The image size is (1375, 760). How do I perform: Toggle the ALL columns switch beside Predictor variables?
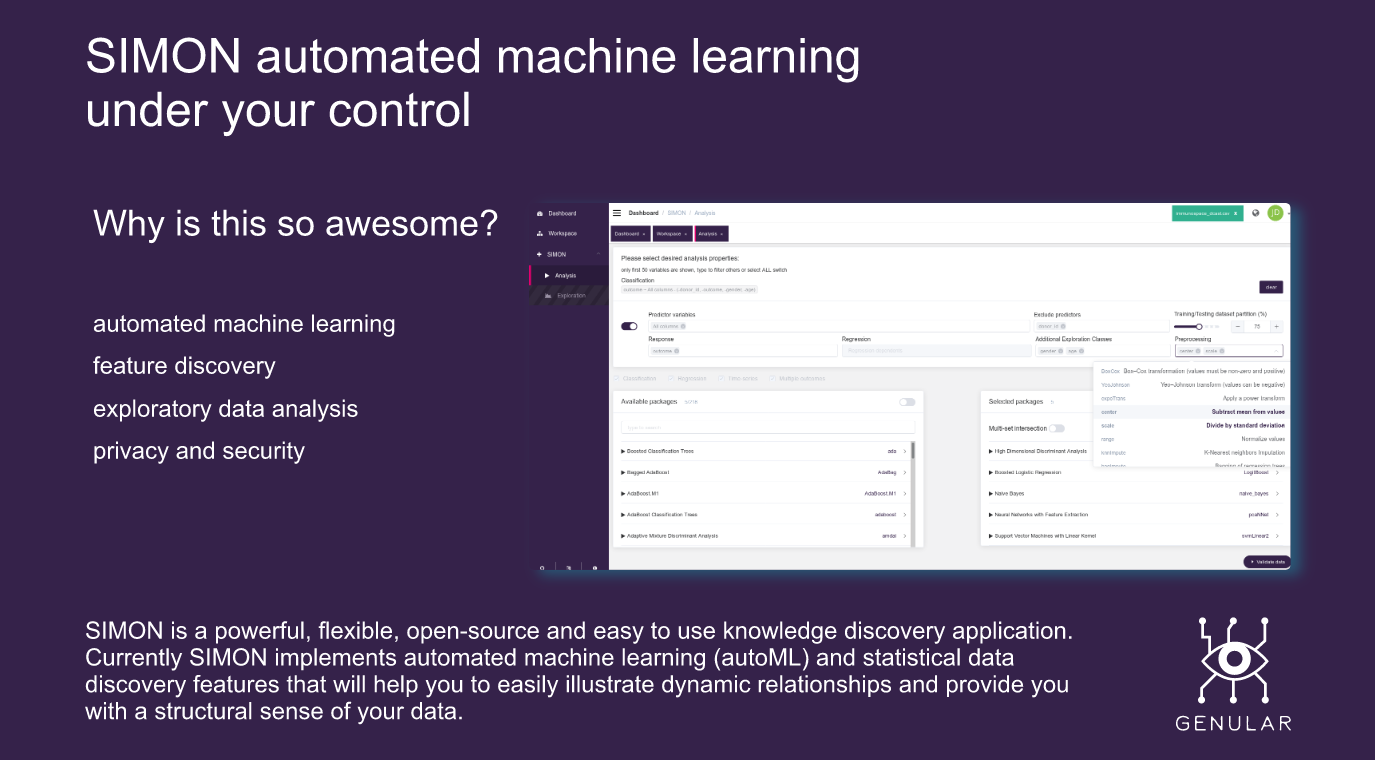629,326
